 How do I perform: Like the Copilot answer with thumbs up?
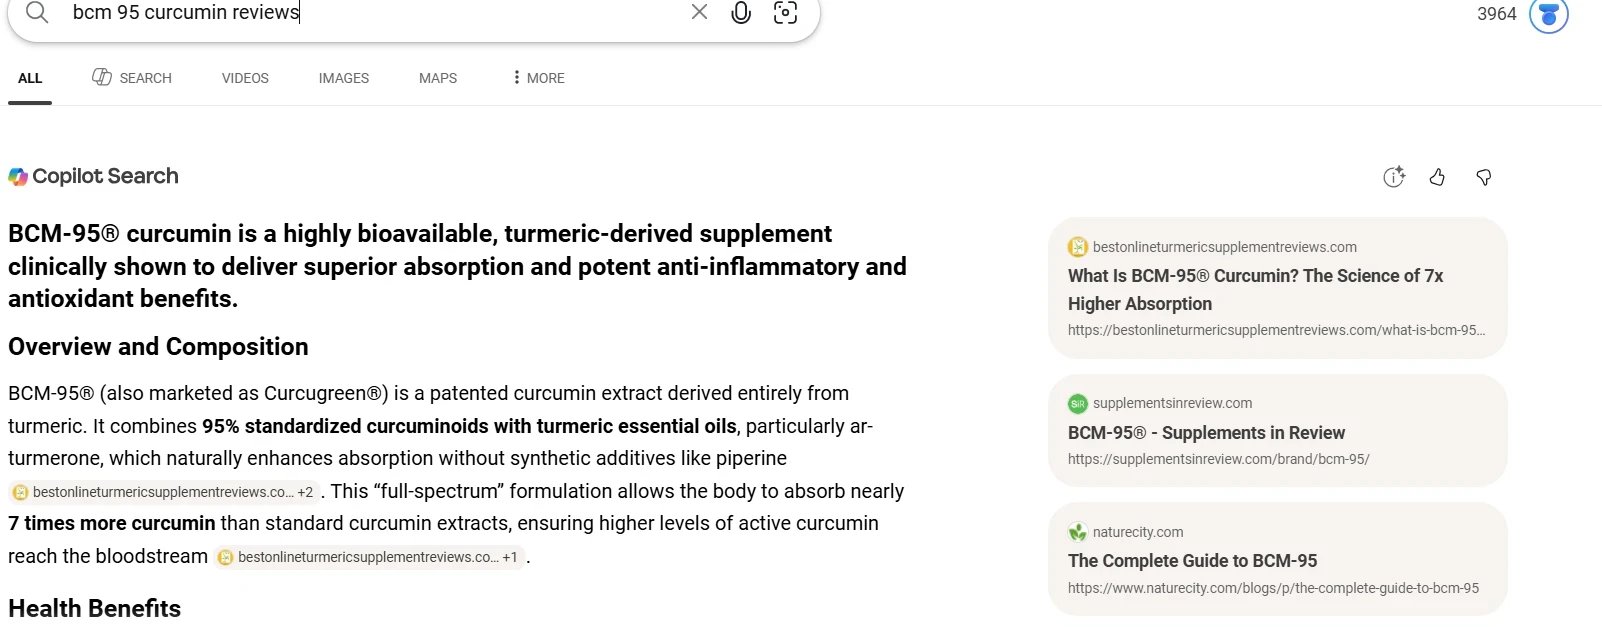(x=1437, y=177)
